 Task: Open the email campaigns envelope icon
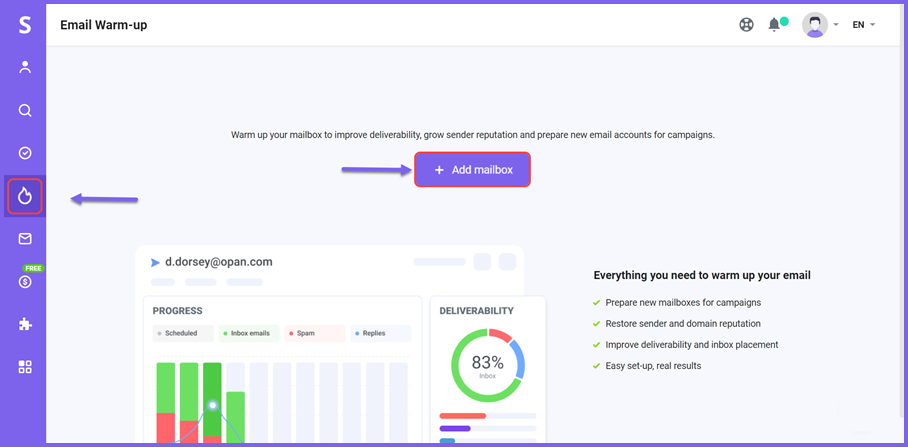tap(25, 239)
